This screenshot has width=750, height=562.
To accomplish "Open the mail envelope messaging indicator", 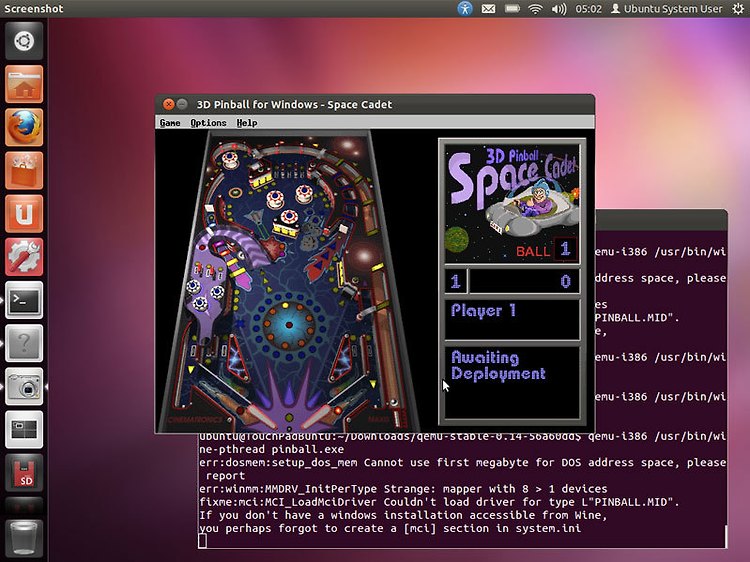I will point(488,9).
